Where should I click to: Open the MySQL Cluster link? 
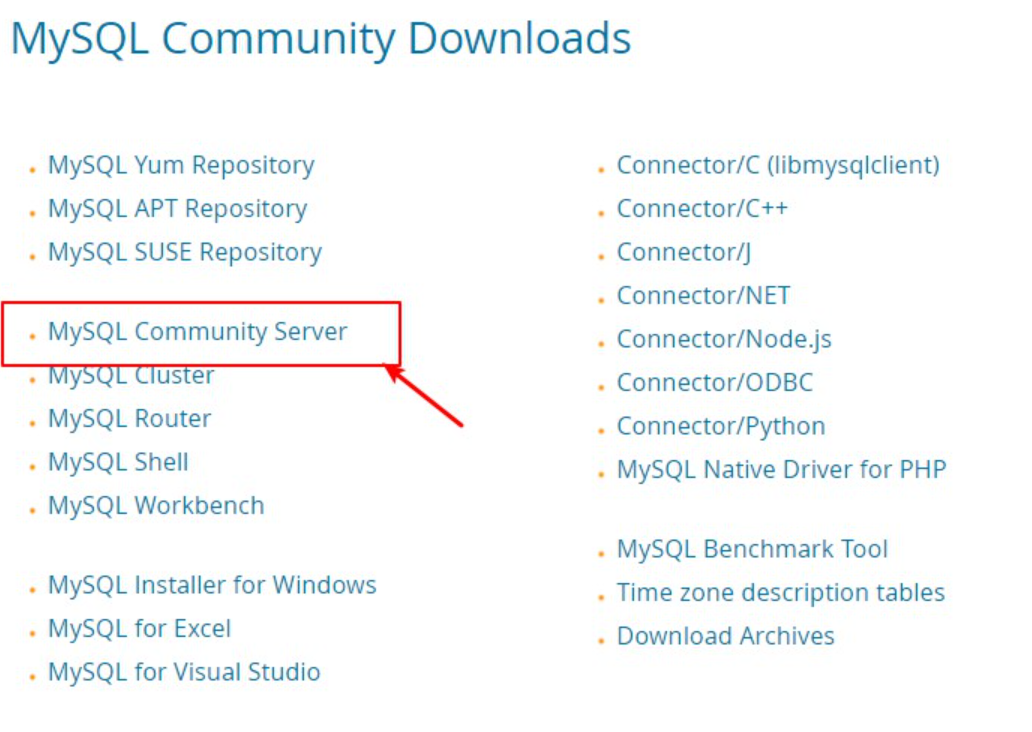(x=131, y=375)
